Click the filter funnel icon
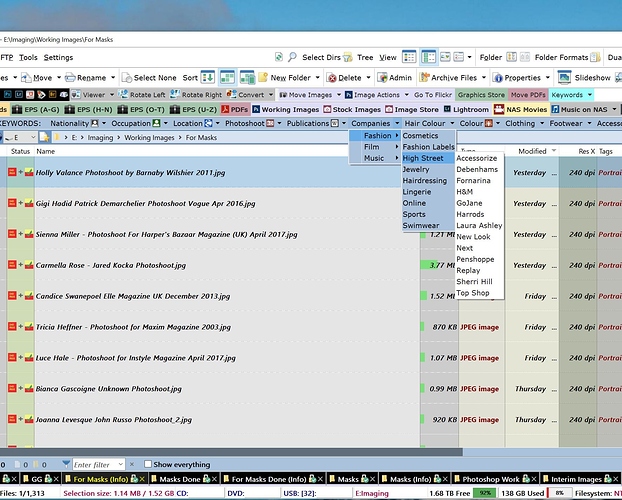Image resolution: width=622 pixels, height=500 pixels. click(66, 464)
